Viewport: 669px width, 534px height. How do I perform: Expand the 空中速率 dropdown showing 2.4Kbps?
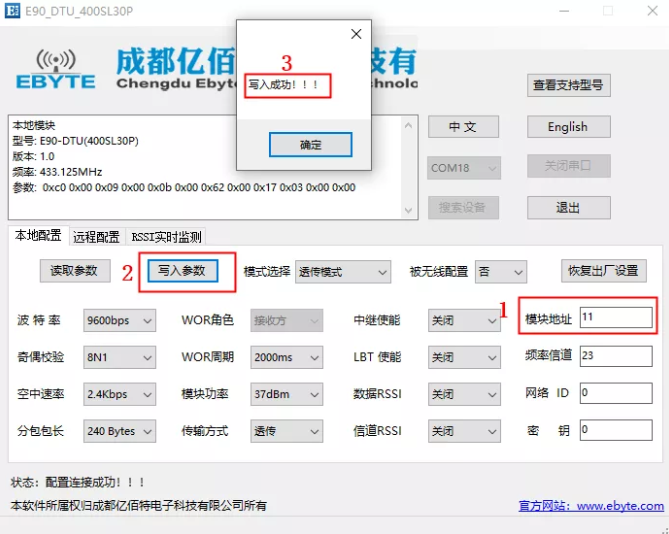119,394
